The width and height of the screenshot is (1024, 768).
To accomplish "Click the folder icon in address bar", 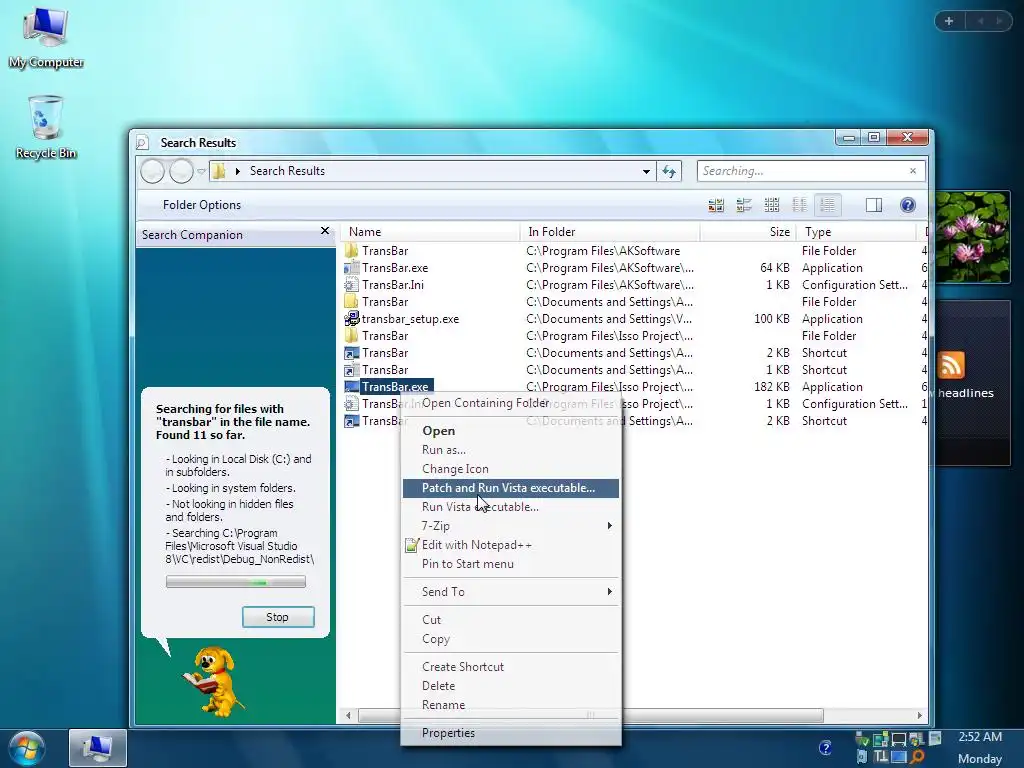I will [x=220, y=171].
